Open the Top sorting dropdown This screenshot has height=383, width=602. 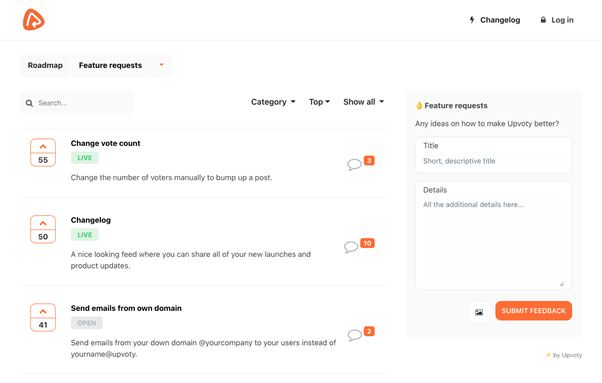[319, 102]
